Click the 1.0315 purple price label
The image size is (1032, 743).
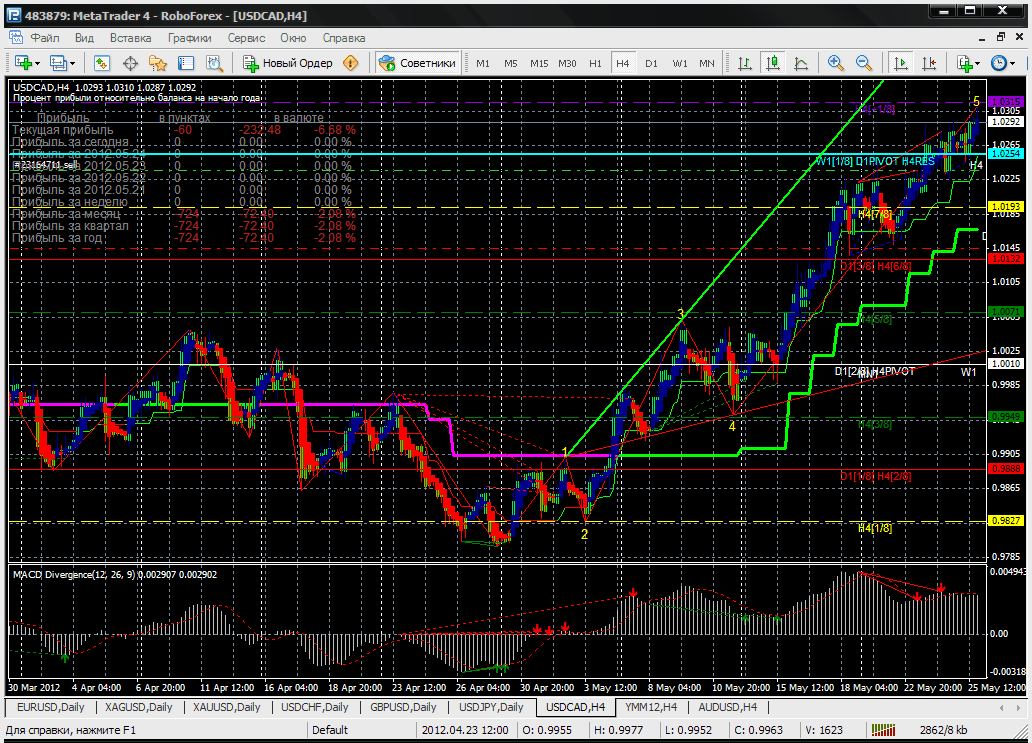point(1006,101)
